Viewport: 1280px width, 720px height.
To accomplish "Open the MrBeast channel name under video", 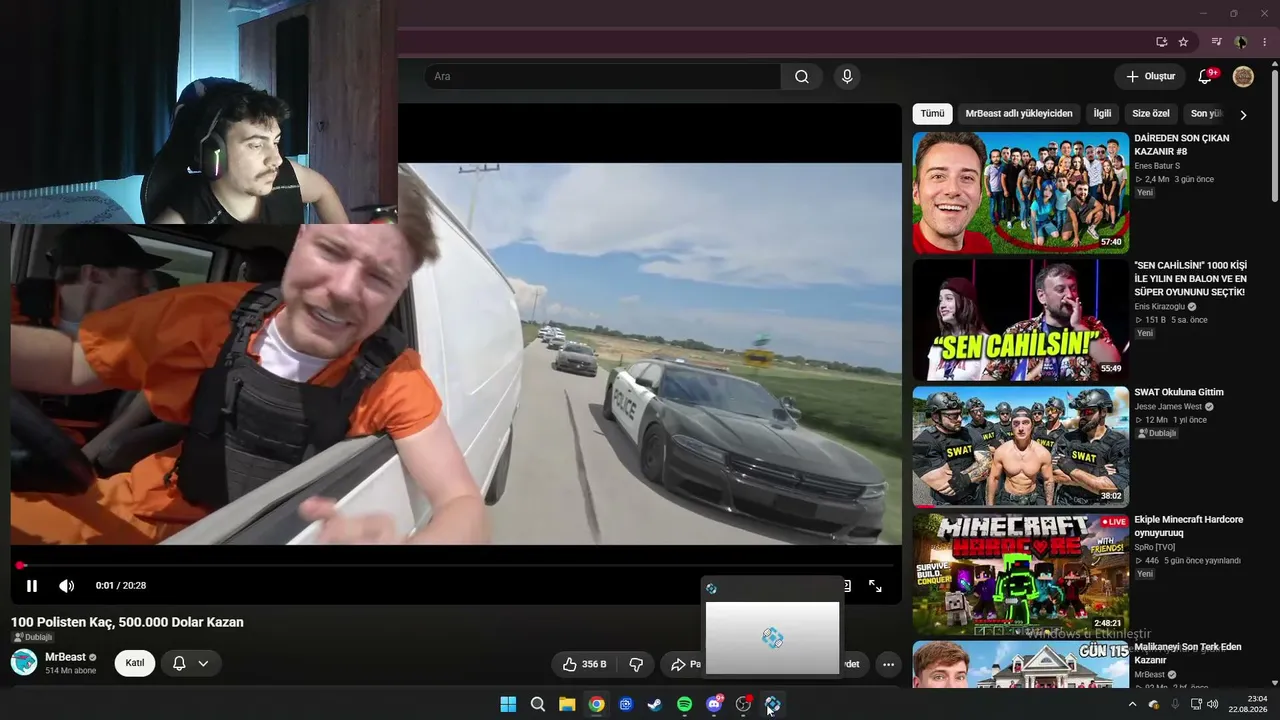I will click(65, 657).
